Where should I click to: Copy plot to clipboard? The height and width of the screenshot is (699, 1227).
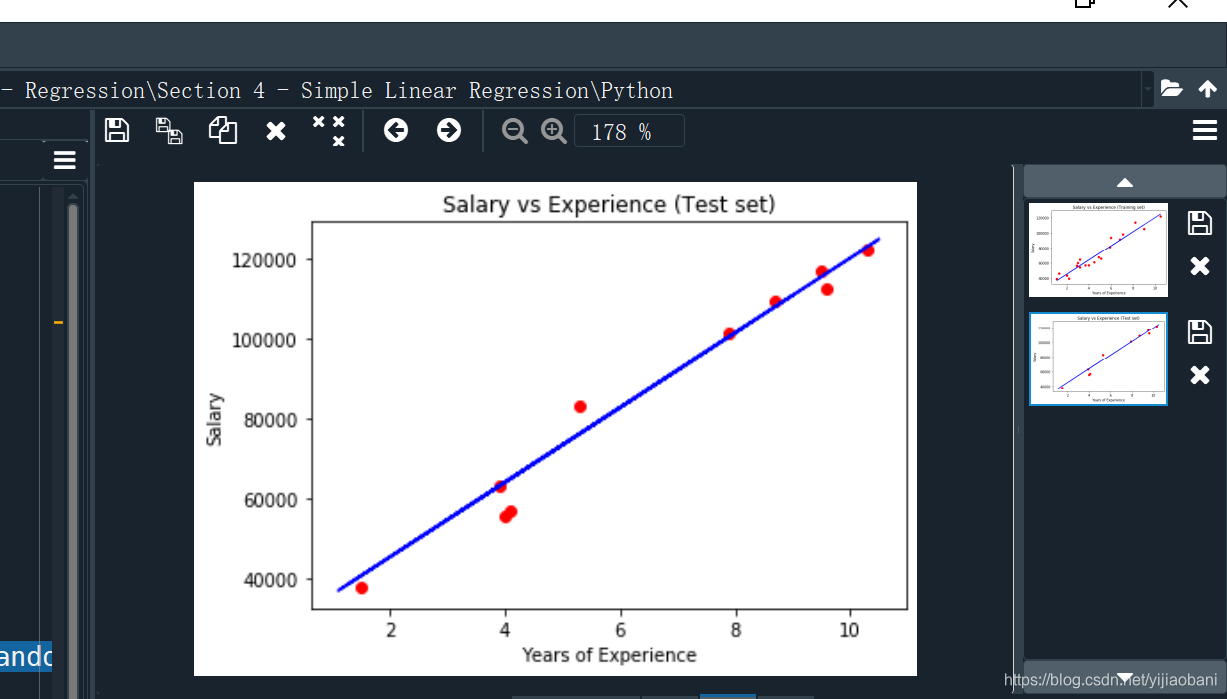(222, 130)
